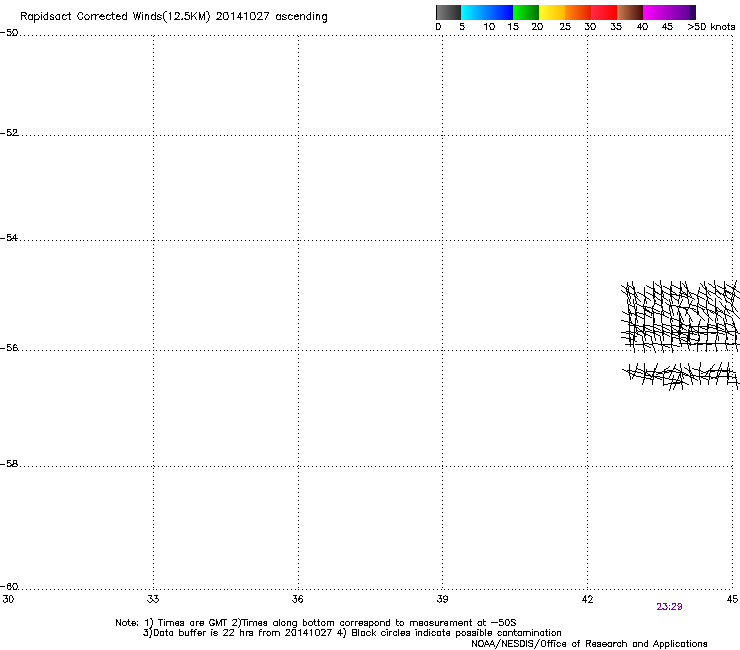Click the purple '23:29' pass time label

tap(669, 607)
